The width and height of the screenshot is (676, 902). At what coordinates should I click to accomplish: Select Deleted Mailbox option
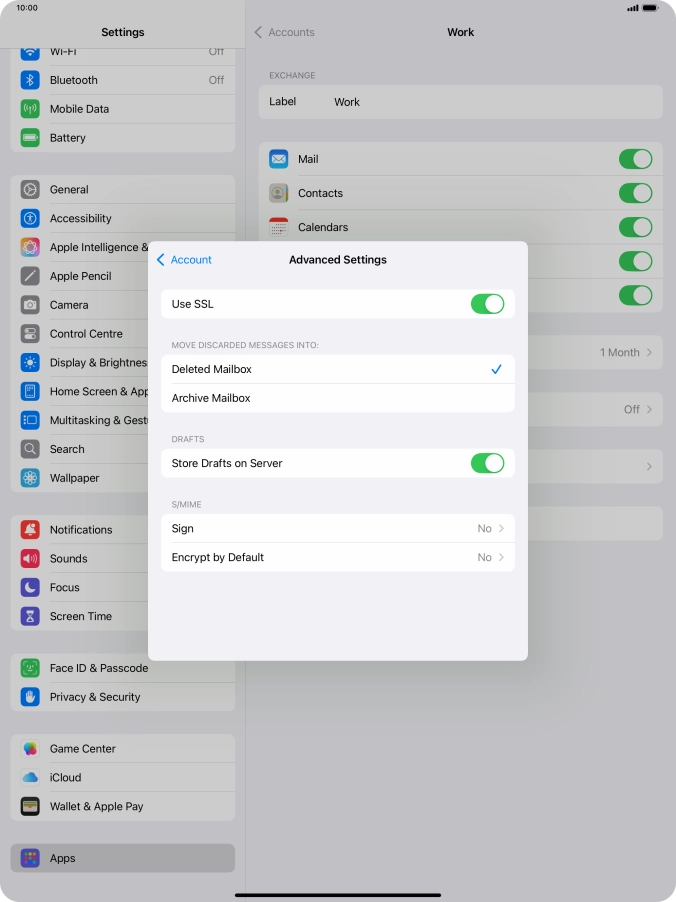pyautogui.click(x=337, y=369)
